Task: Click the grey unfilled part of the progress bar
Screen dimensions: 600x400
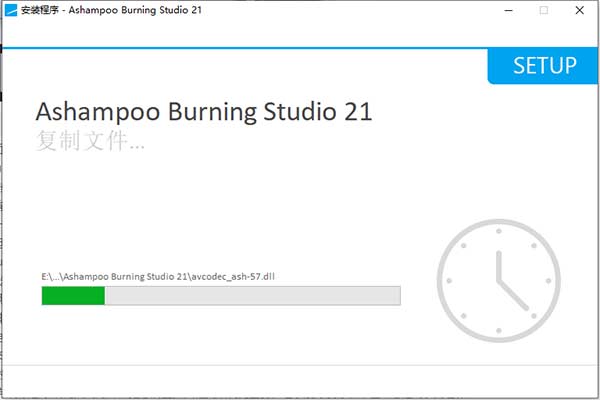Action: (x=252, y=295)
